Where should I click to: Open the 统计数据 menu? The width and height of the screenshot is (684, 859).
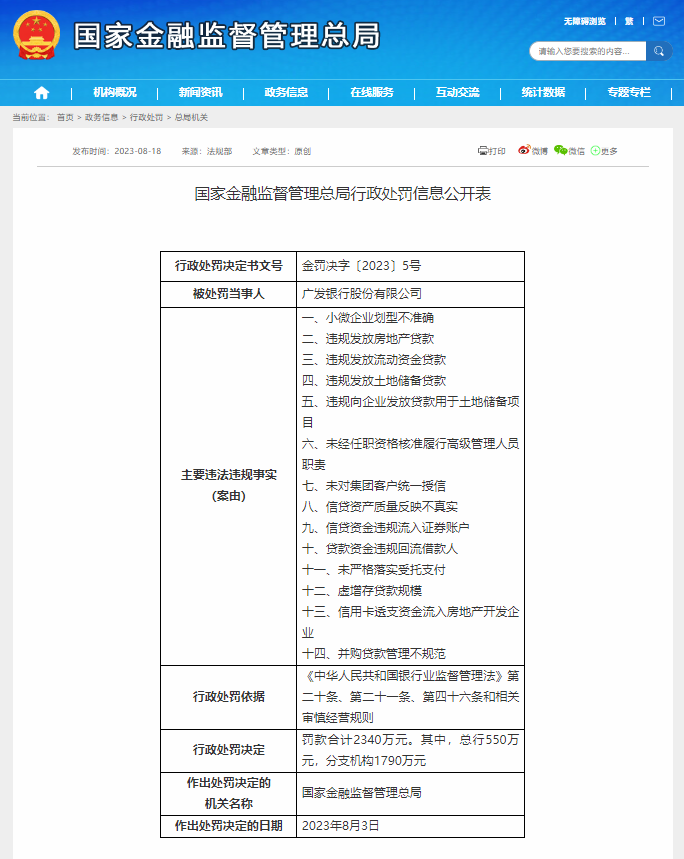pos(543,92)
